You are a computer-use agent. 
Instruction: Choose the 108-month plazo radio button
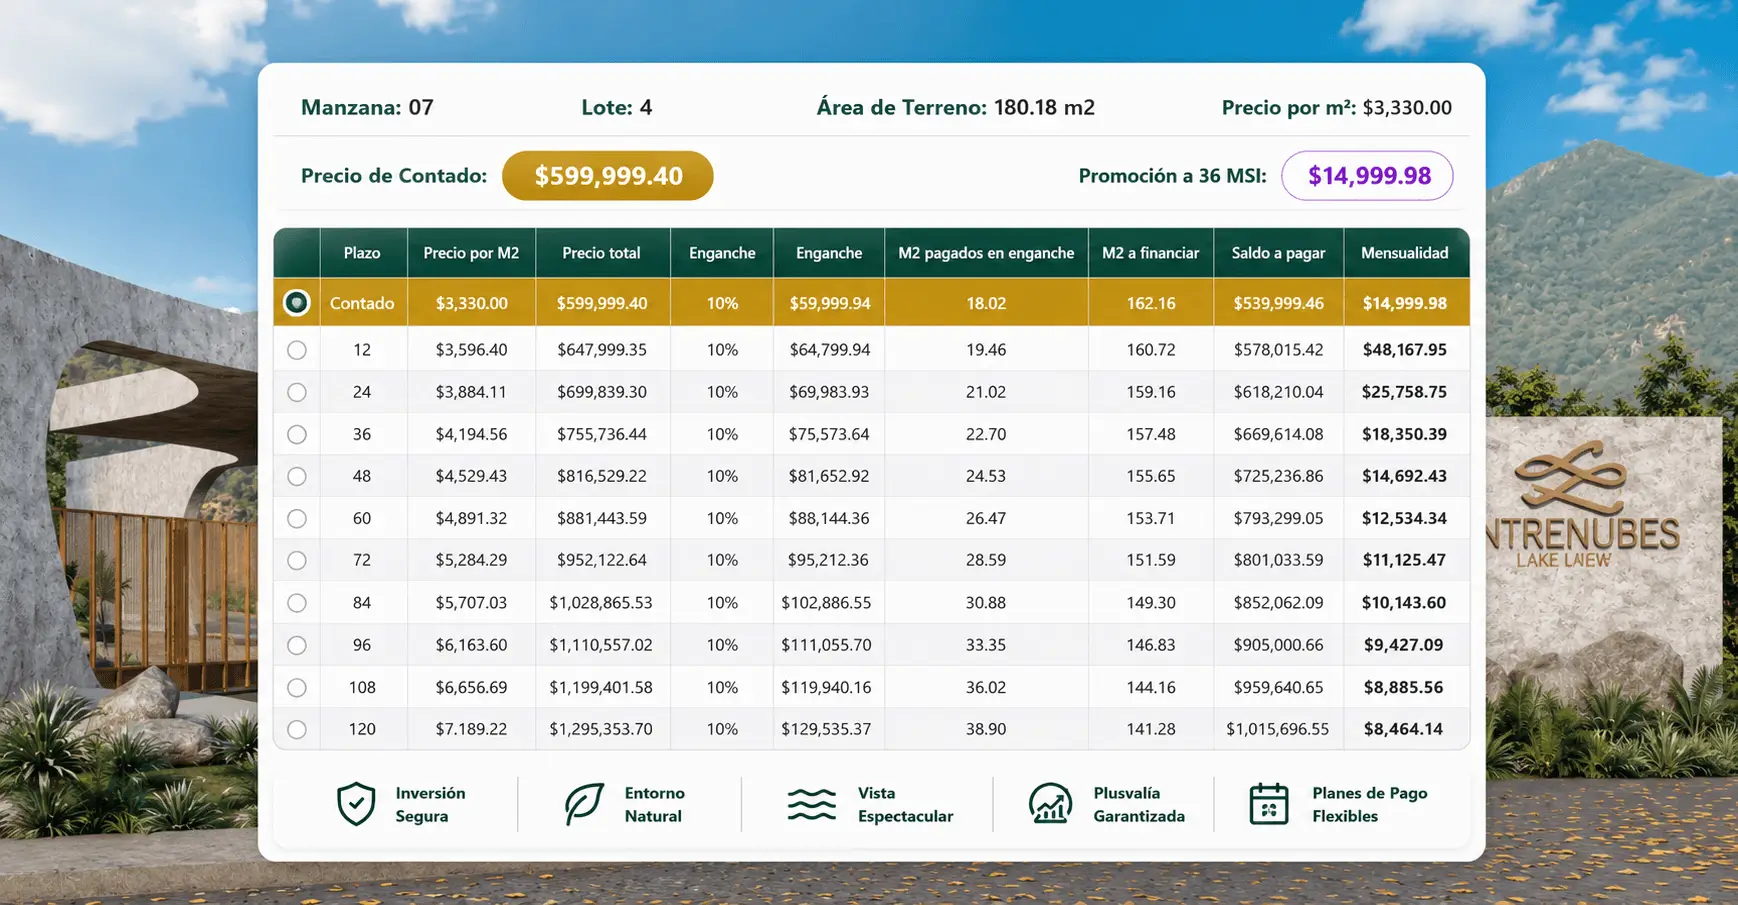tap(297, 687)
